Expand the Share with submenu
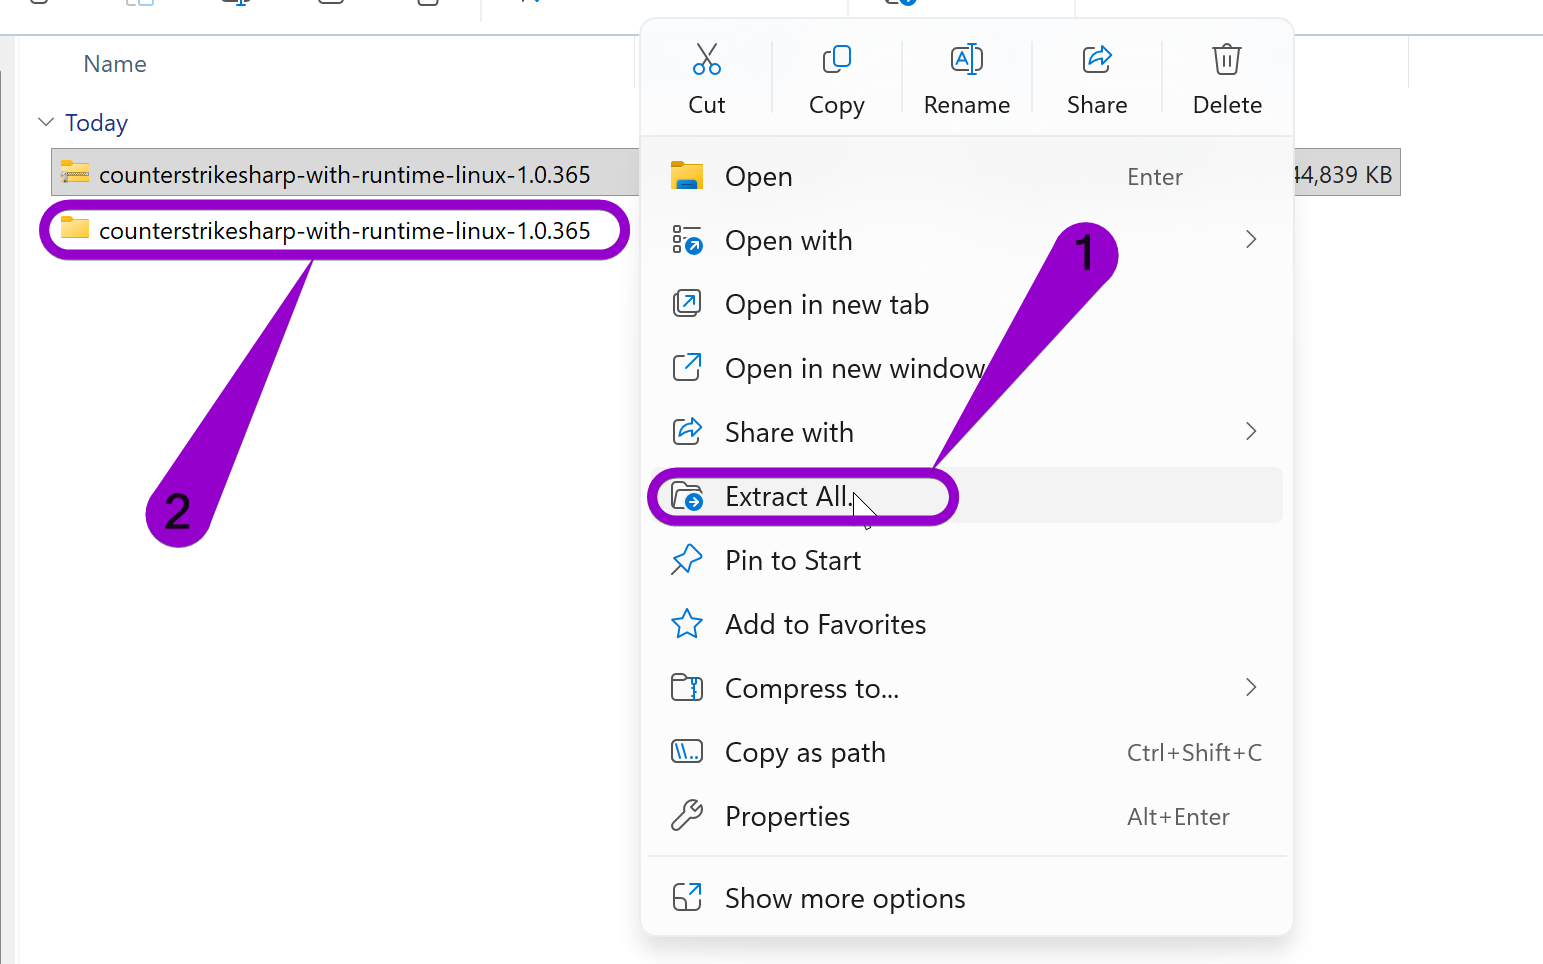Image resolution: width=1543 pixels, height=964 pixels. (1251, 431)
